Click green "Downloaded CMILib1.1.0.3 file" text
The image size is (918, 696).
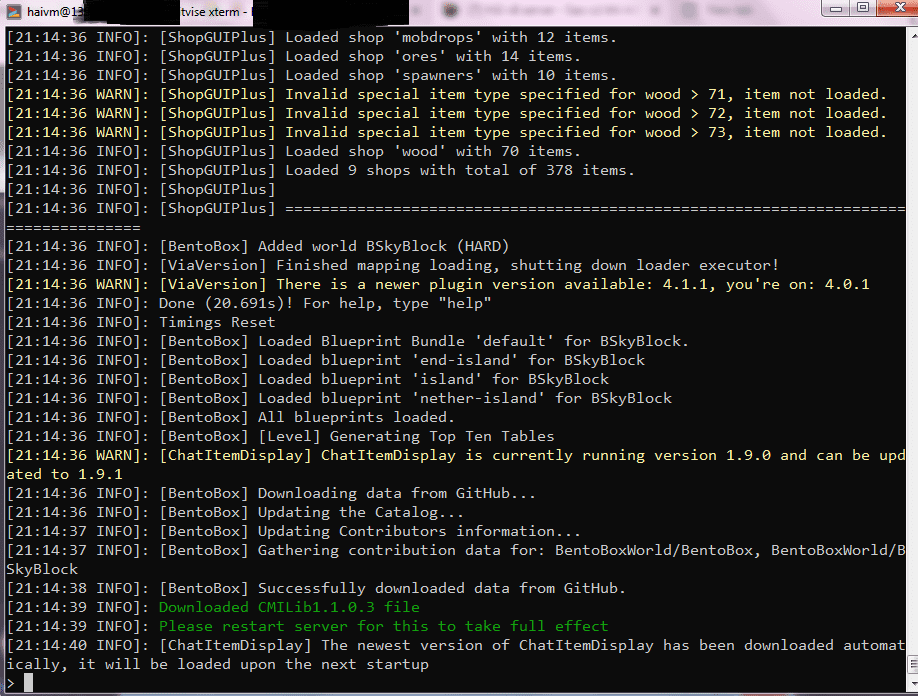point(289,607)
